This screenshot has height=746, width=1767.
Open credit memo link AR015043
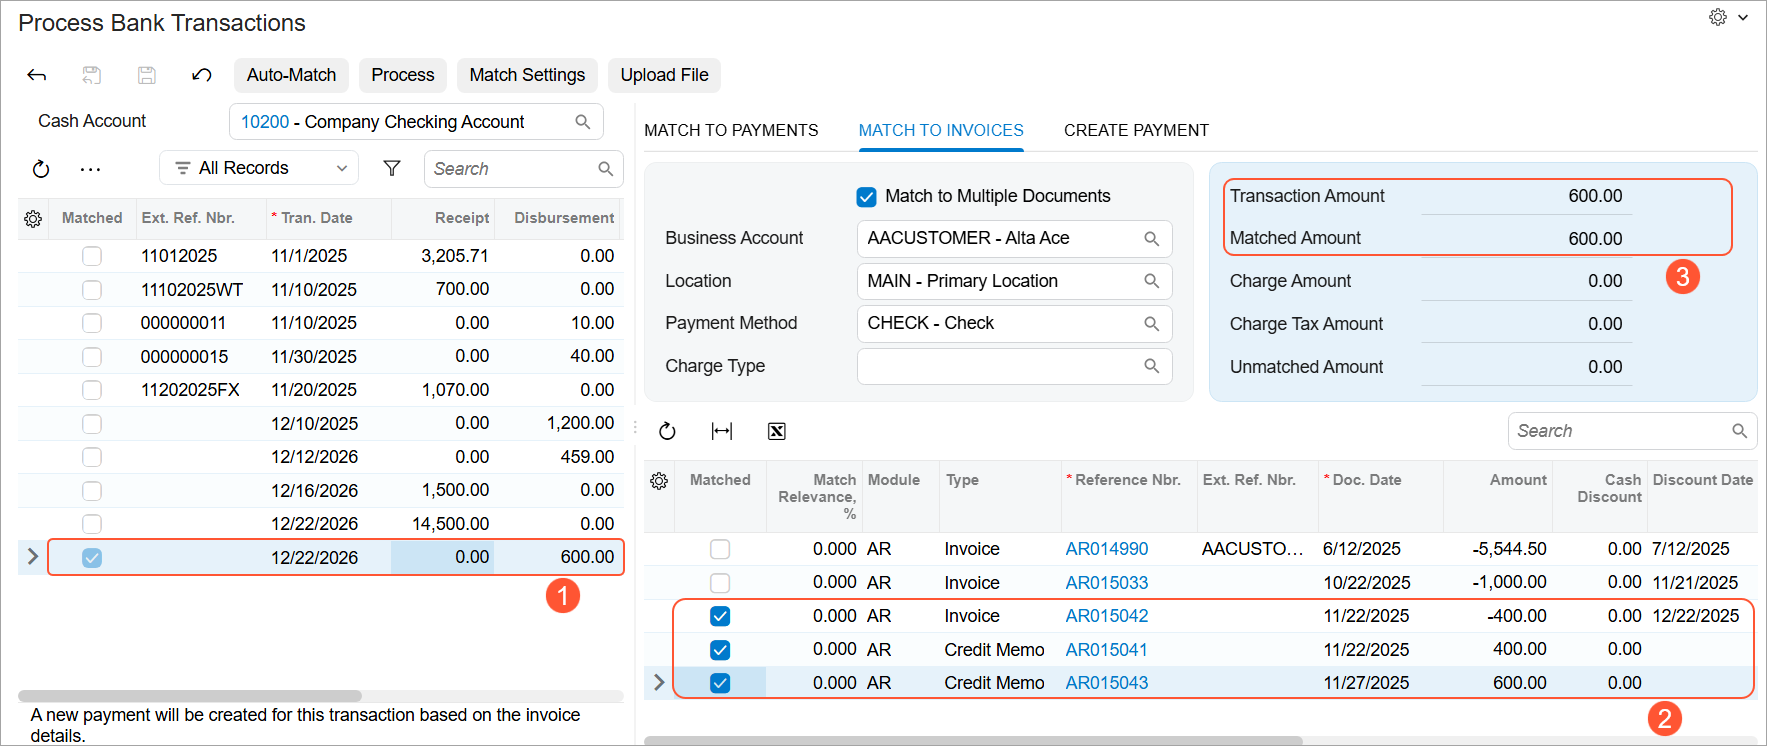(x=1107, y=683)
